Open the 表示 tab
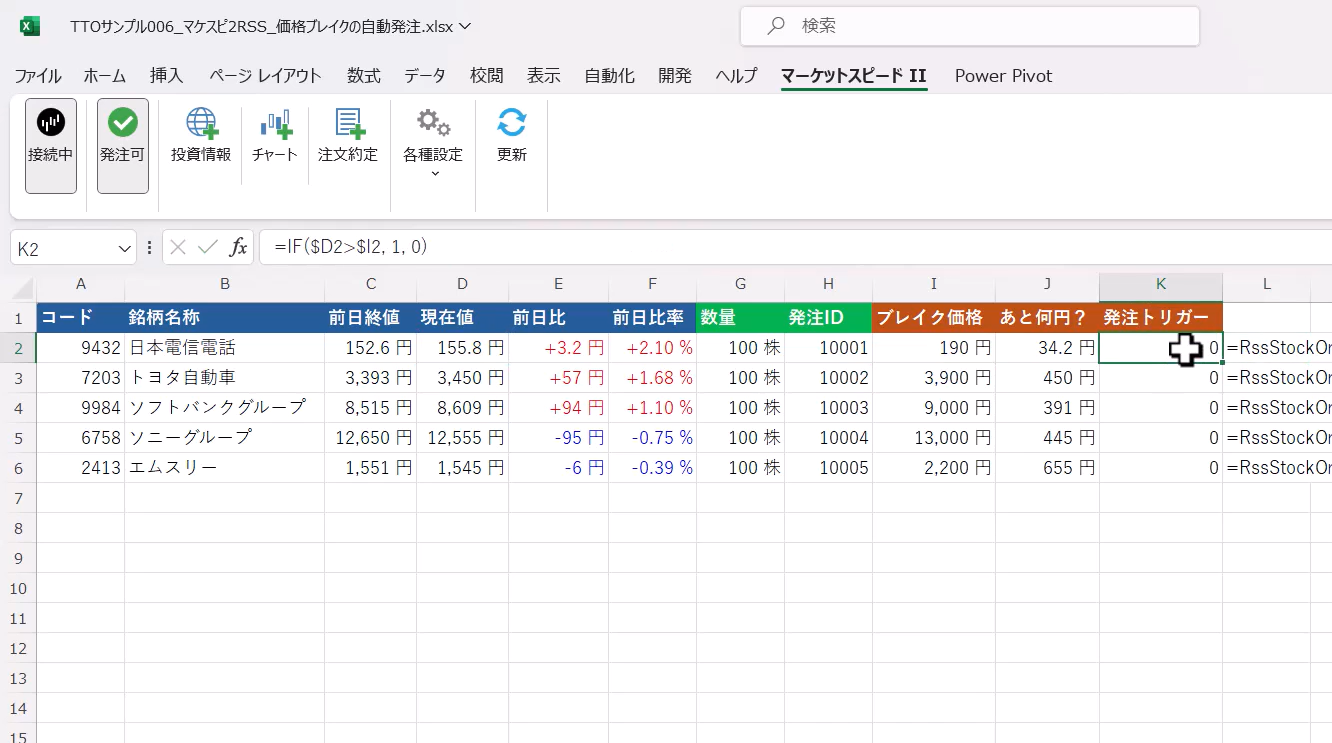This screenshot has width=1332, height=743. (544, 76)
